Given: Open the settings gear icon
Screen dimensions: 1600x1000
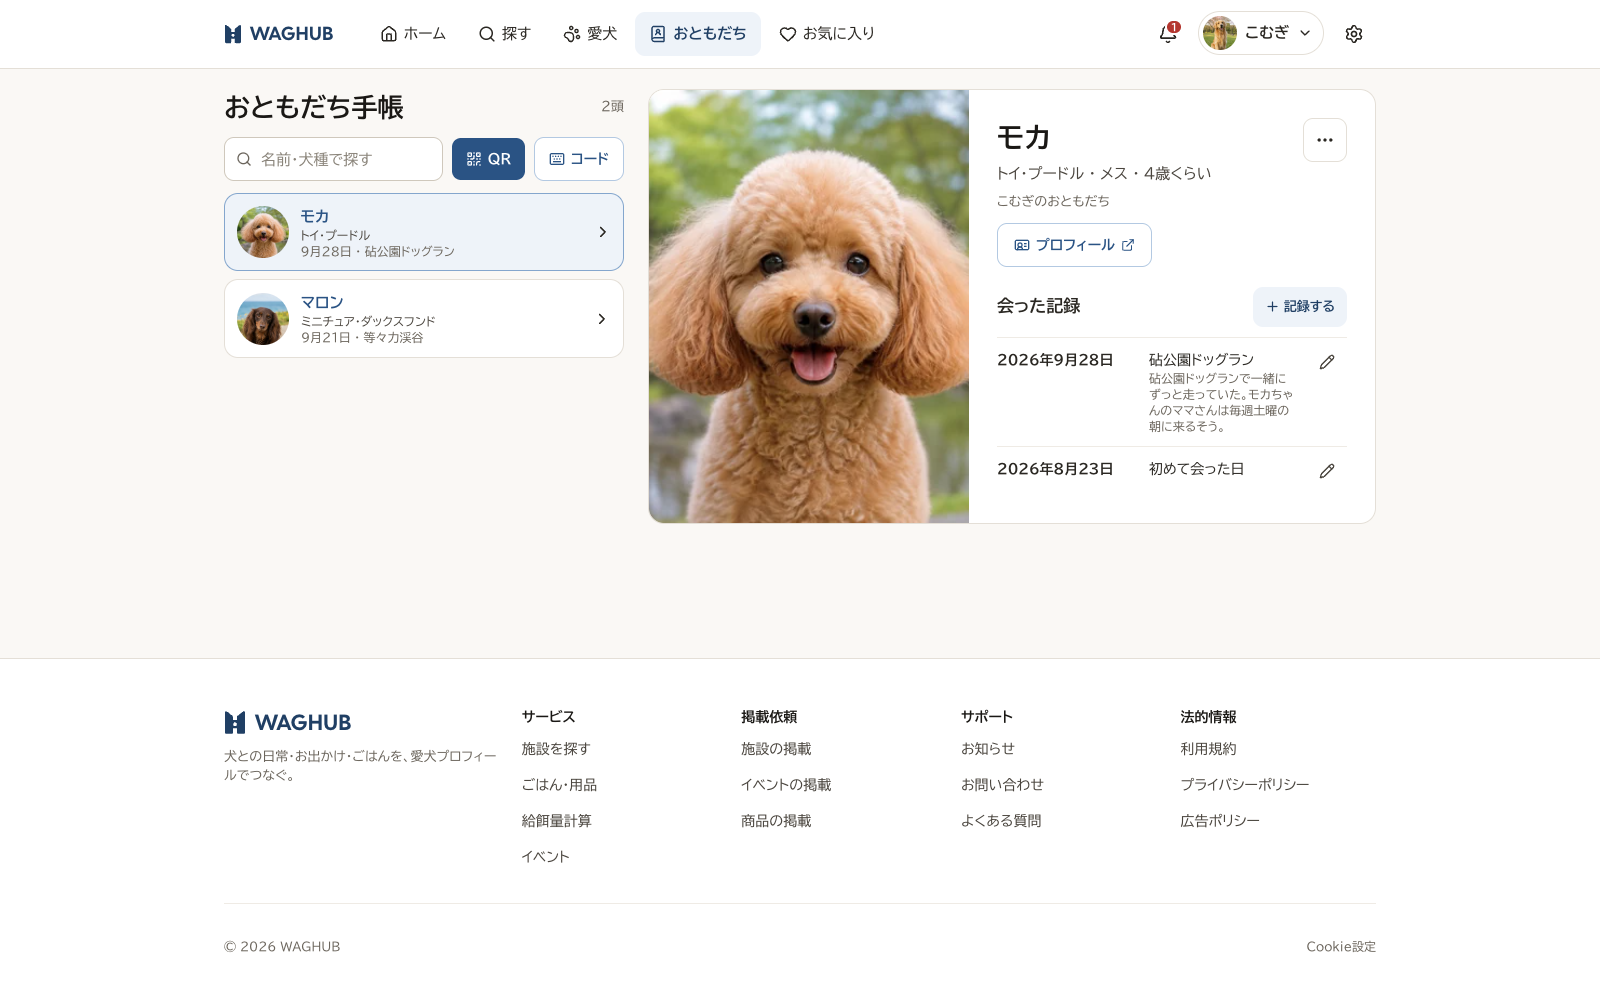Looking at the screenshot, I should [1354, 34].
